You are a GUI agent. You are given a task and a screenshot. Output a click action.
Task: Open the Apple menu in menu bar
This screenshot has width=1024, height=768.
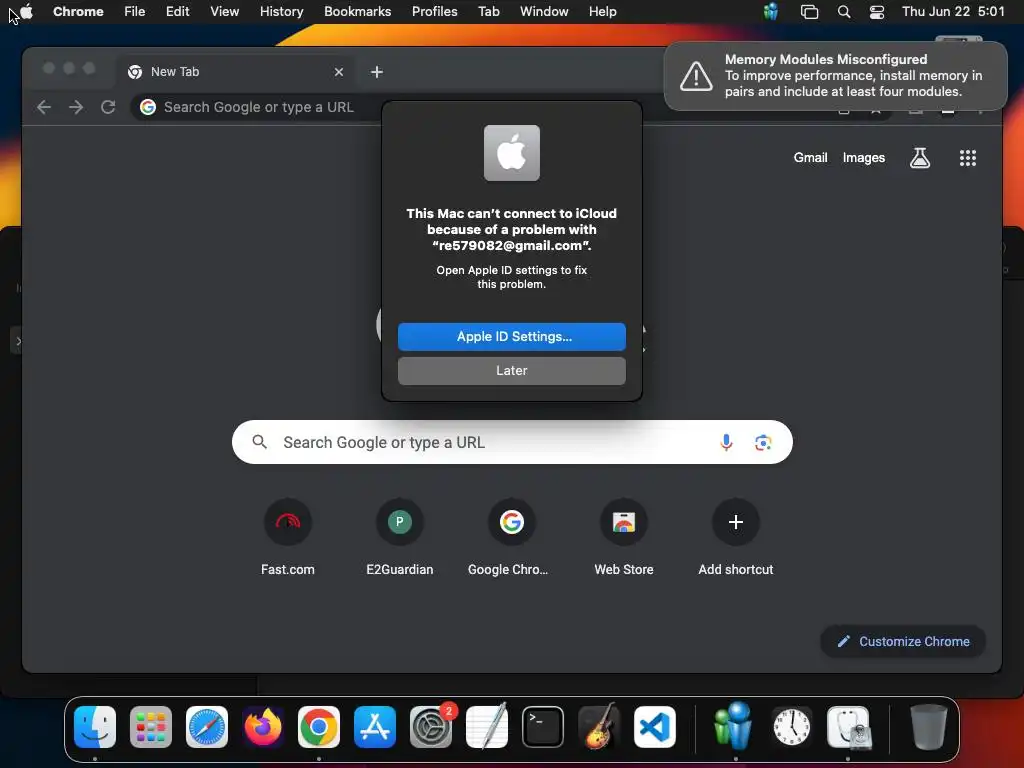pos(26,12)
